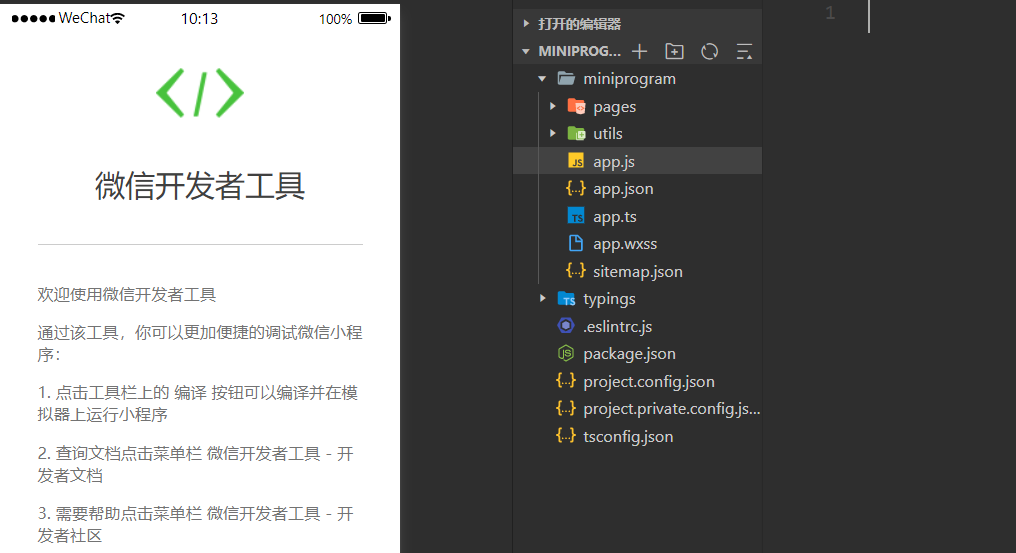Click editor line number 1
The width and height of the screenshot is (1016, 553).
[830, 13]
